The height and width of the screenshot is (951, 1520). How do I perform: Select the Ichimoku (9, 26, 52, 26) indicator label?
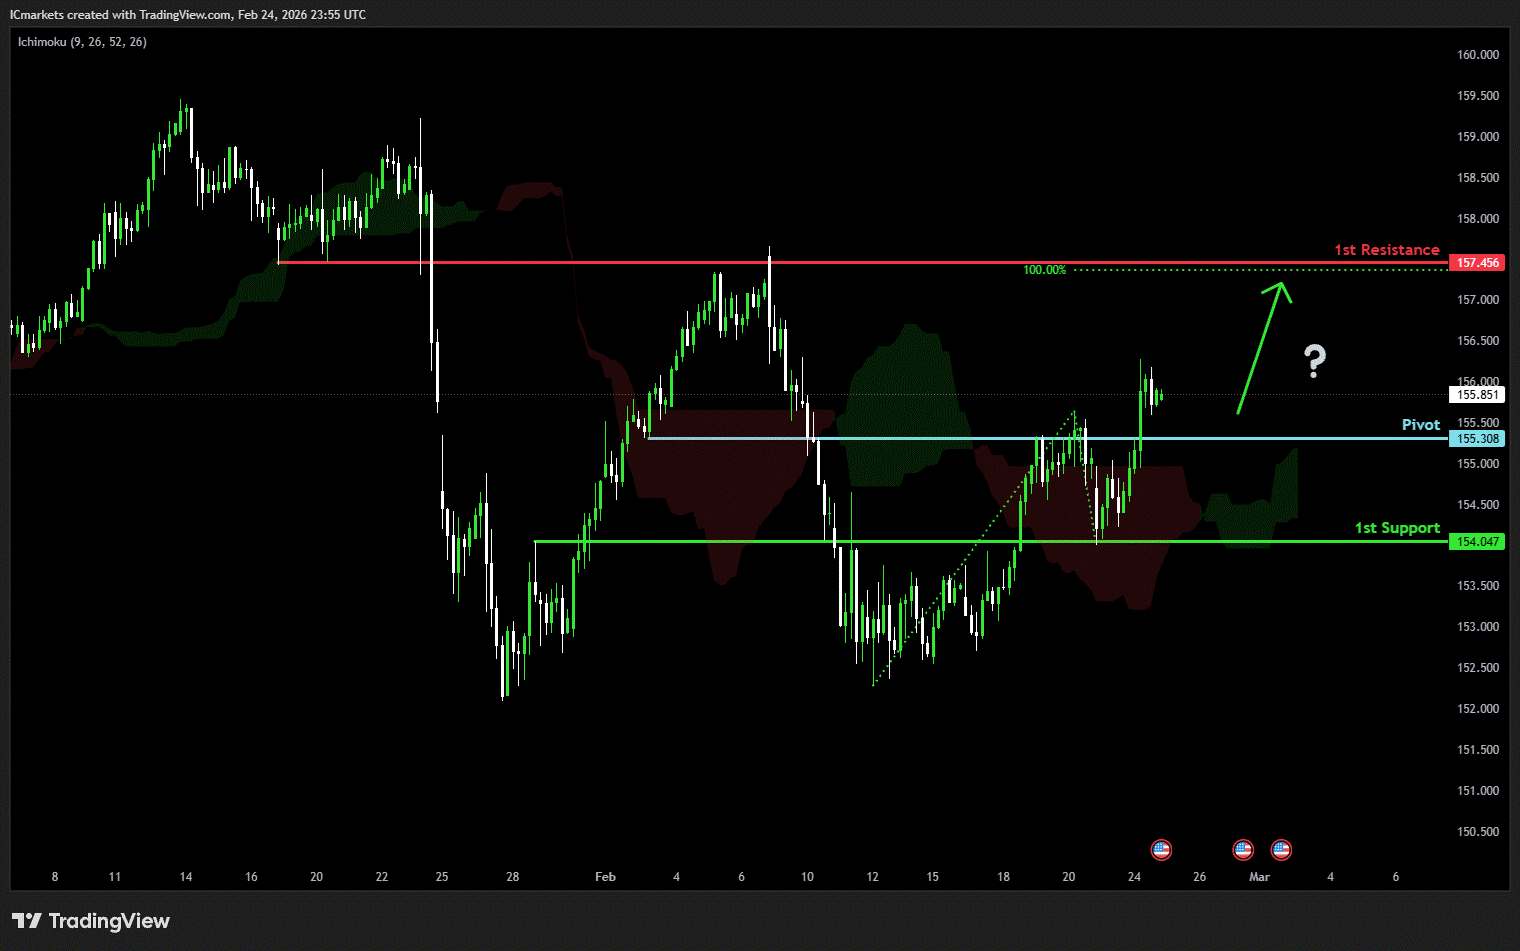tap(82, 42)
